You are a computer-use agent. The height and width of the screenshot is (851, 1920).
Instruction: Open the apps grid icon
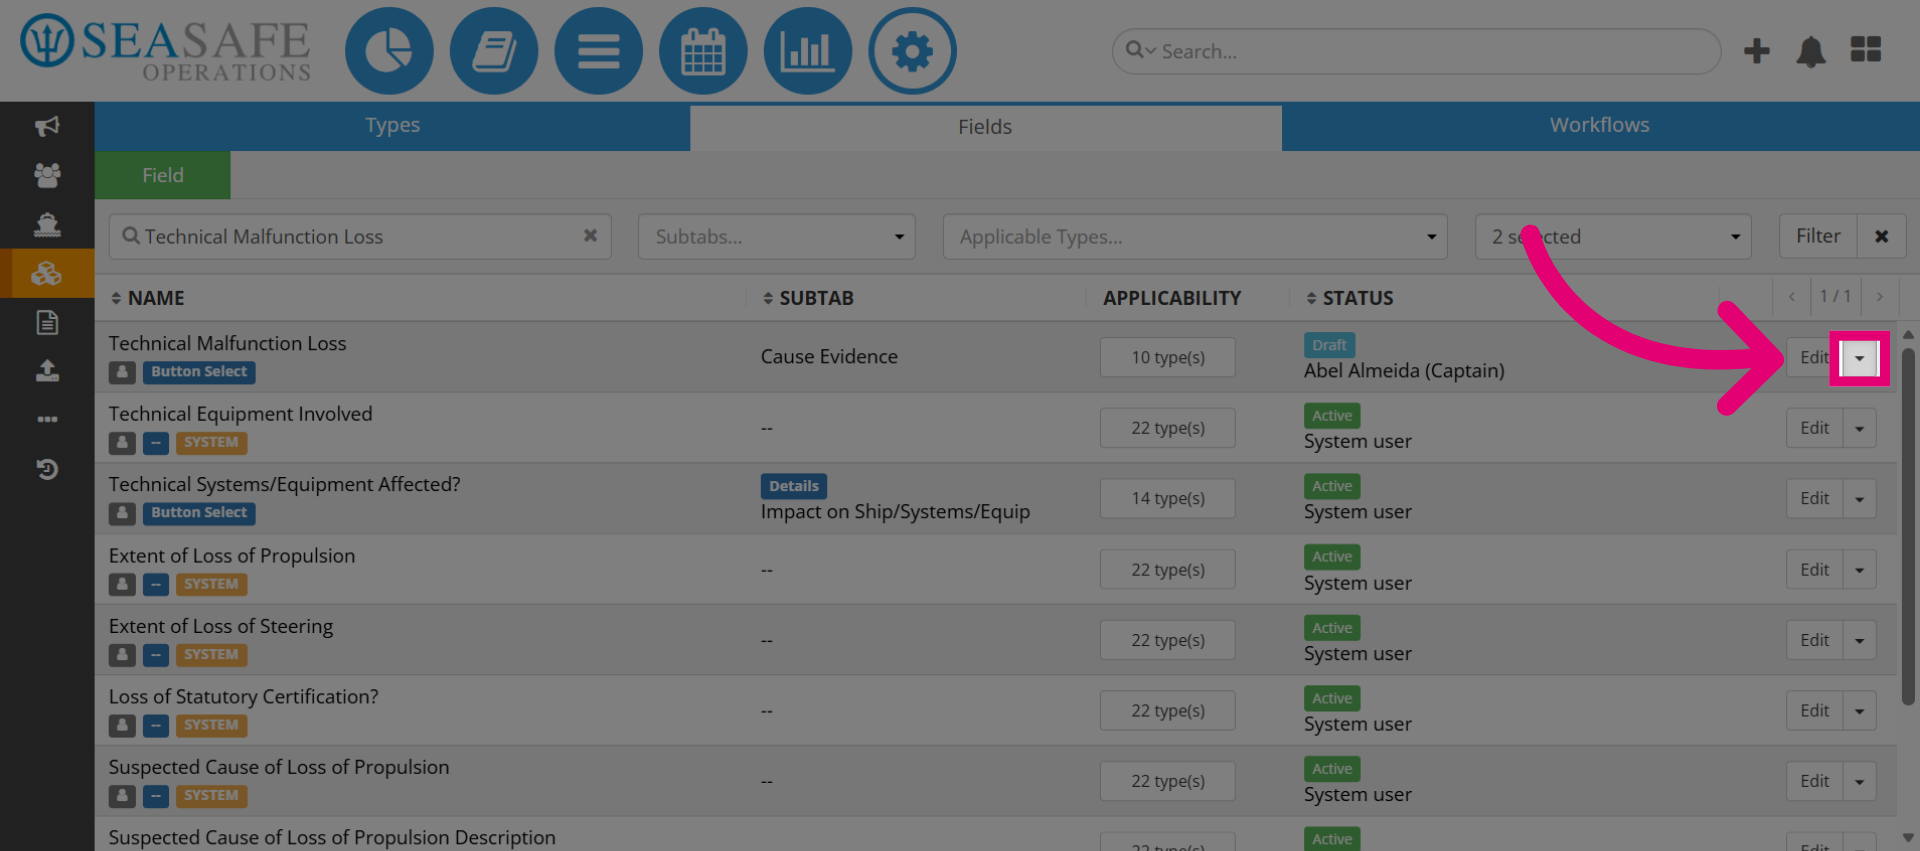[x=1866, y=50]
